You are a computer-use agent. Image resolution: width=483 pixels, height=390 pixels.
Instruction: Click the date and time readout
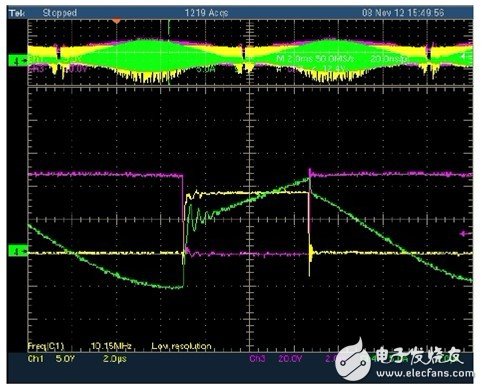(x=403, y=13)
